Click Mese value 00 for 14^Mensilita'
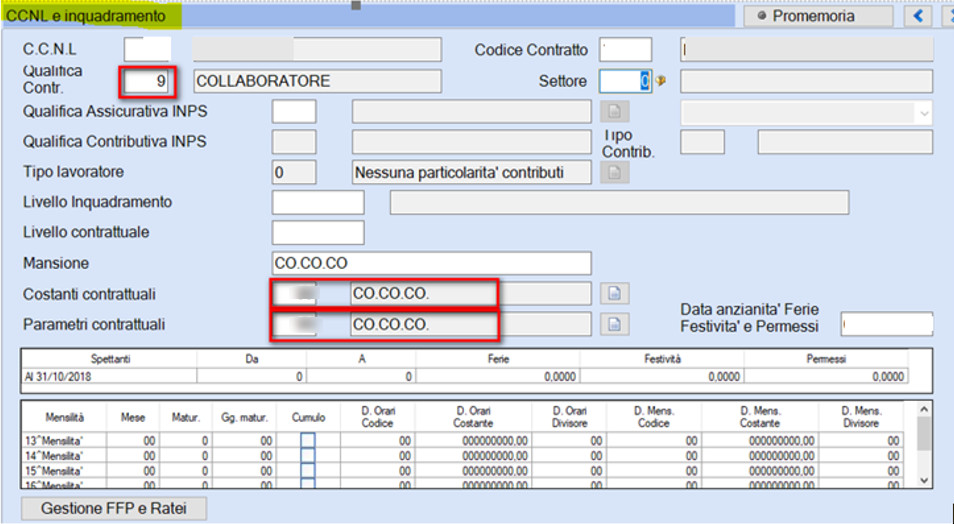 click(x=133, y=456)
